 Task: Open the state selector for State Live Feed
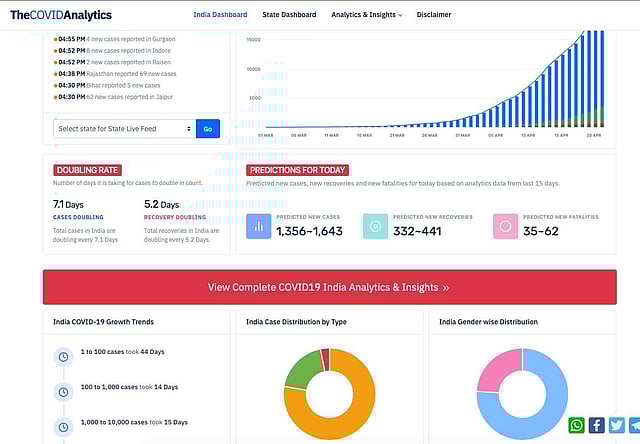(124, 128)
